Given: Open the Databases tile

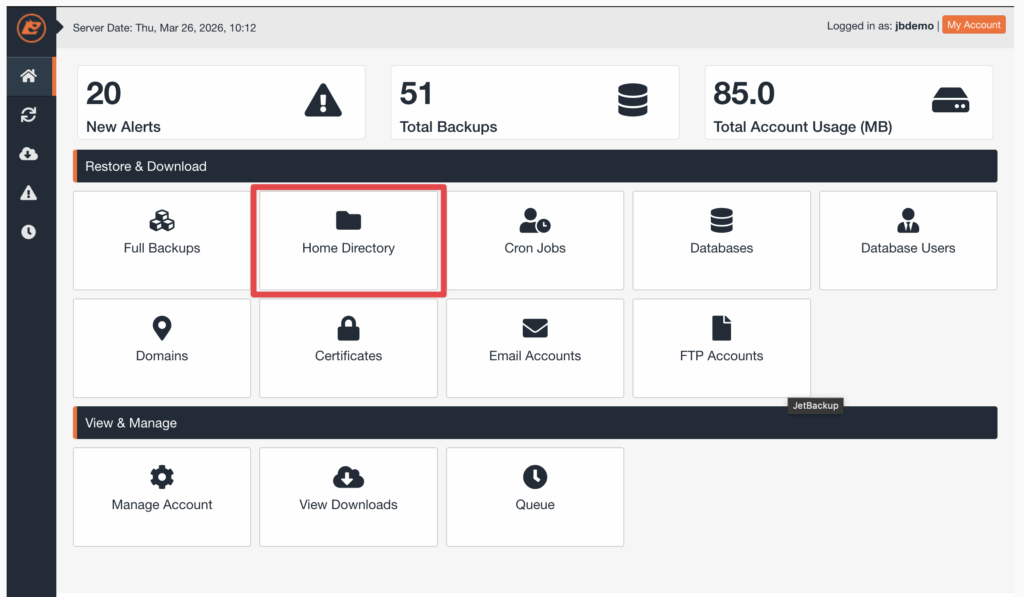Looking at the screenshot, I should [721, 240].
